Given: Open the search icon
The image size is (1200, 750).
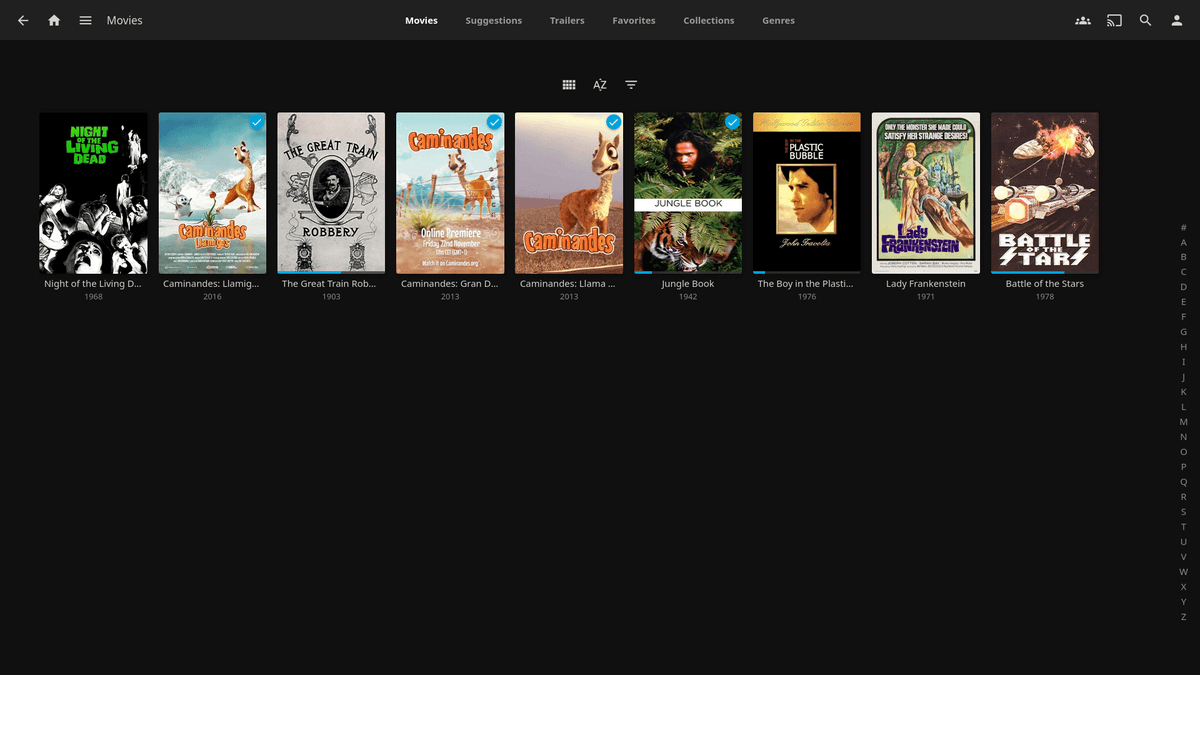Looking at the screenshot, I should (1146, 20).
